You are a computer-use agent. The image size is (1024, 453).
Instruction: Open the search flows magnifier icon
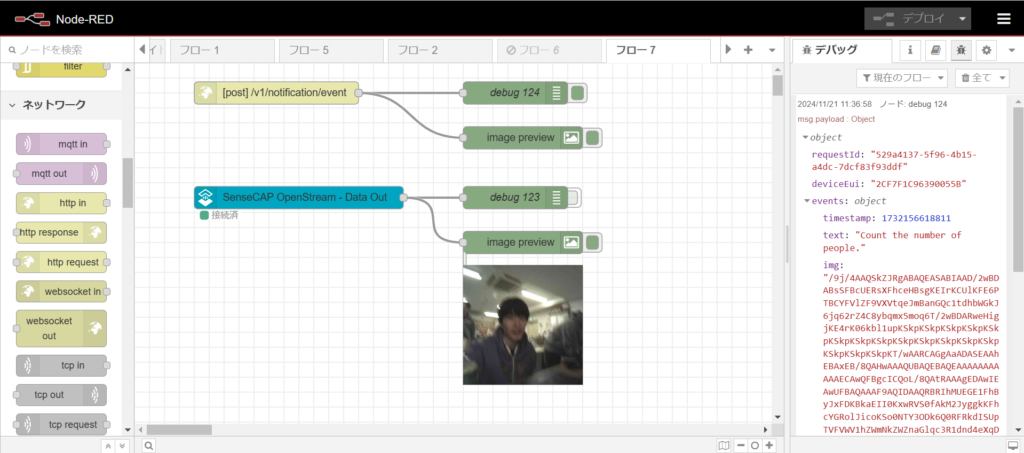(x=149, y=445)
